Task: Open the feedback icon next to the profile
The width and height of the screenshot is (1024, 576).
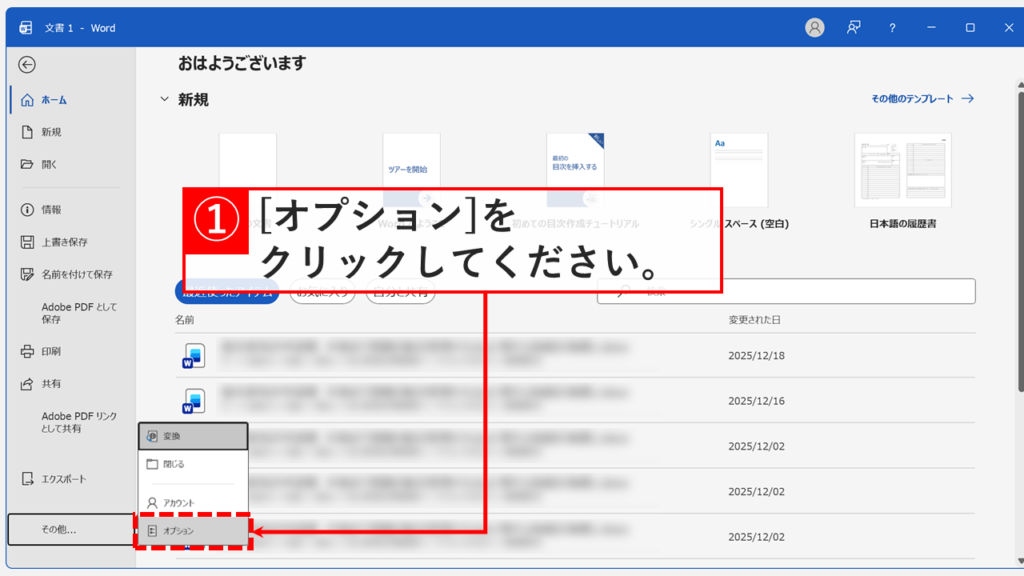Action: pos(852,29)
